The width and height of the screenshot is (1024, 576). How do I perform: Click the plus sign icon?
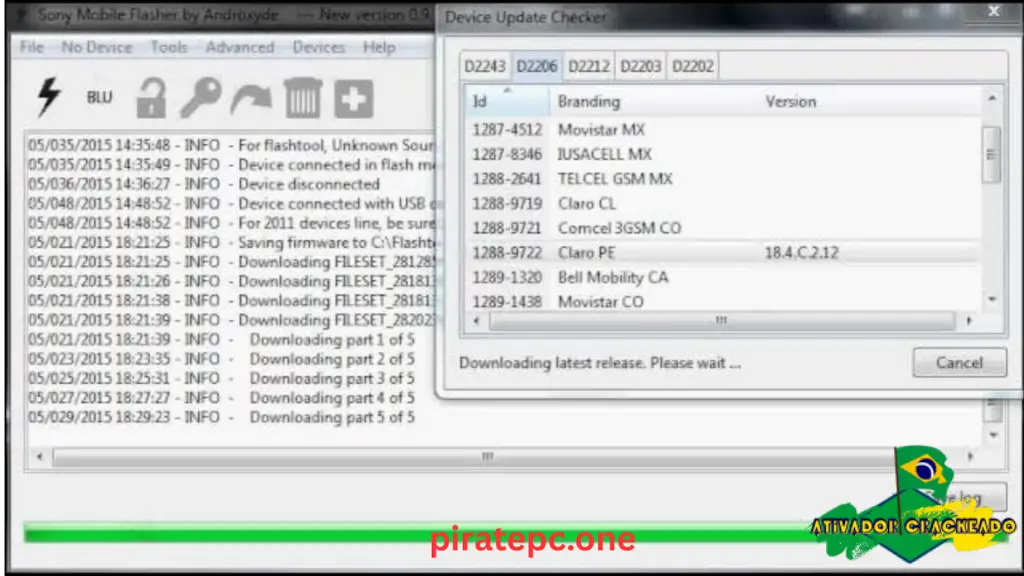click(x=353, y=99)
